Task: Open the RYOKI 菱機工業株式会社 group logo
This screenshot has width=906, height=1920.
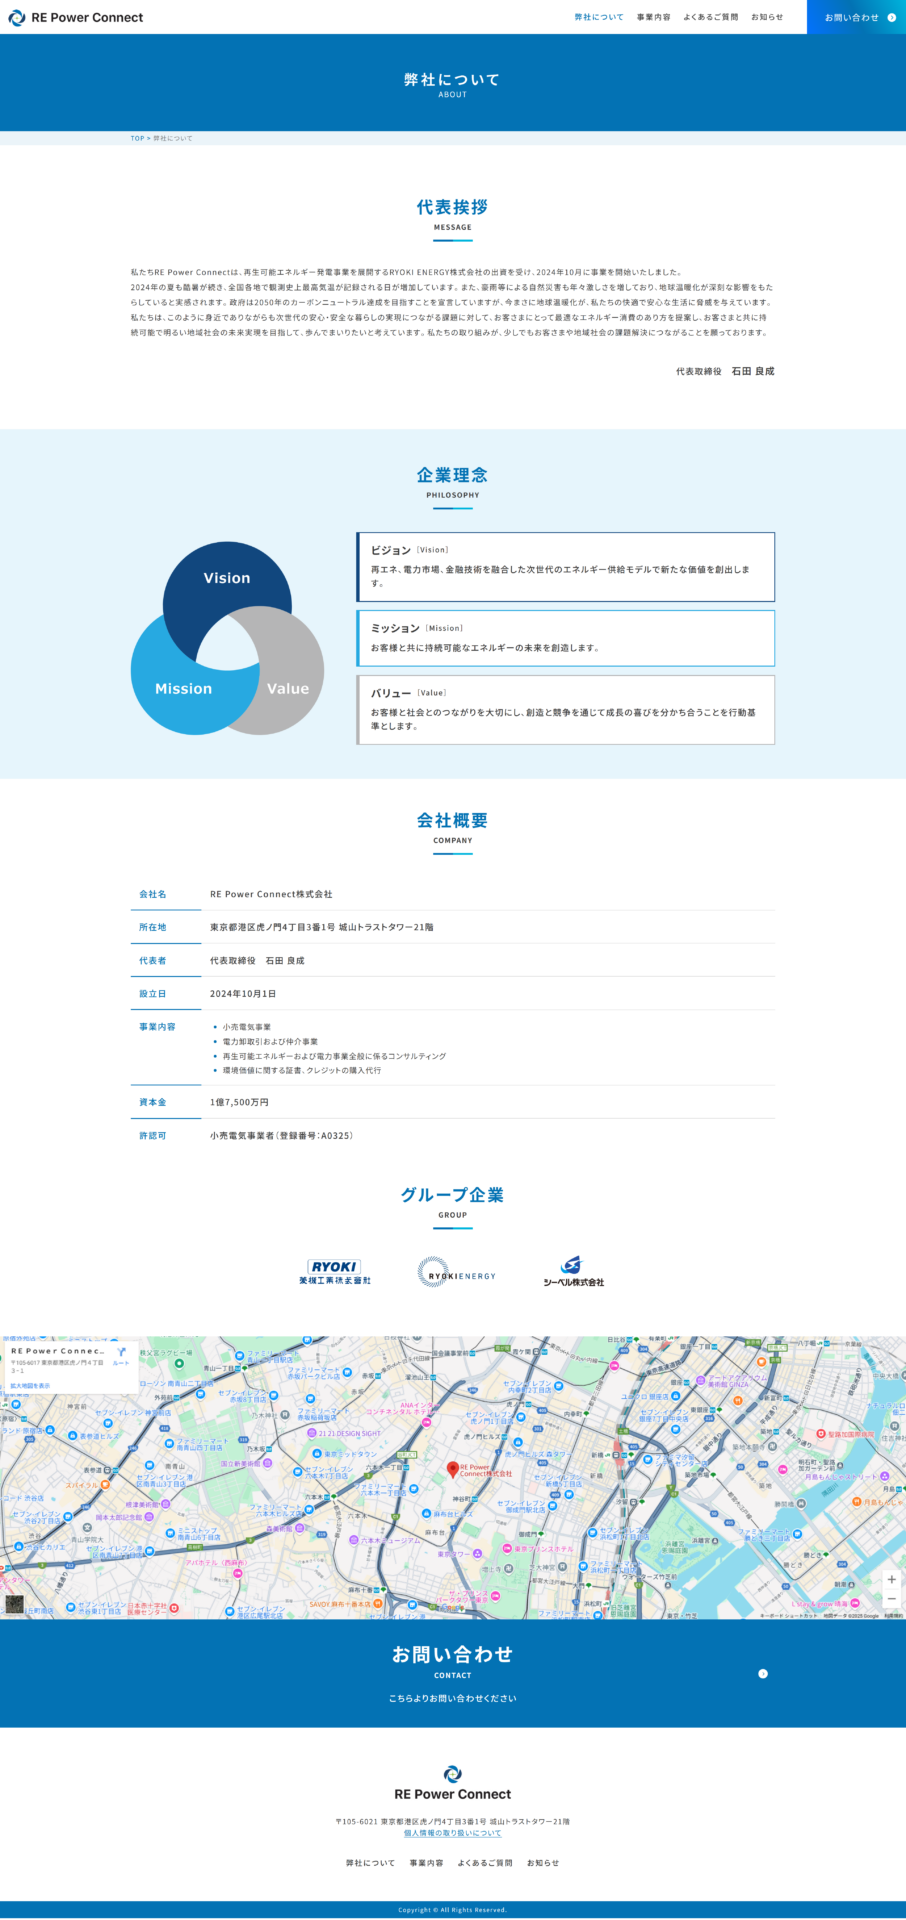Action: 335,1272
